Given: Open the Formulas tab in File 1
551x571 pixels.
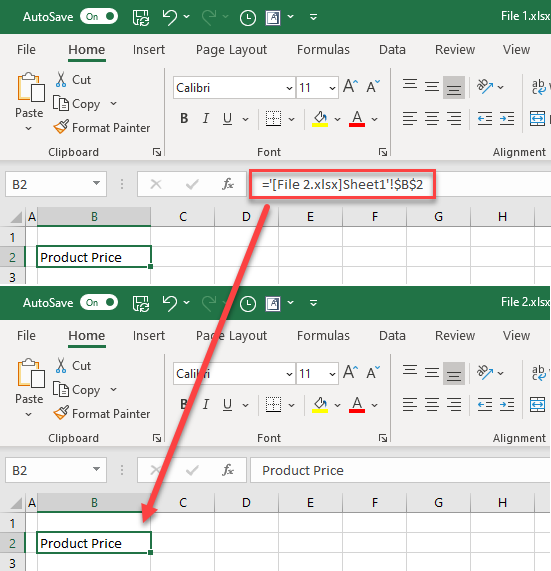Looking at the screenshot, I should tap(323, 50).
